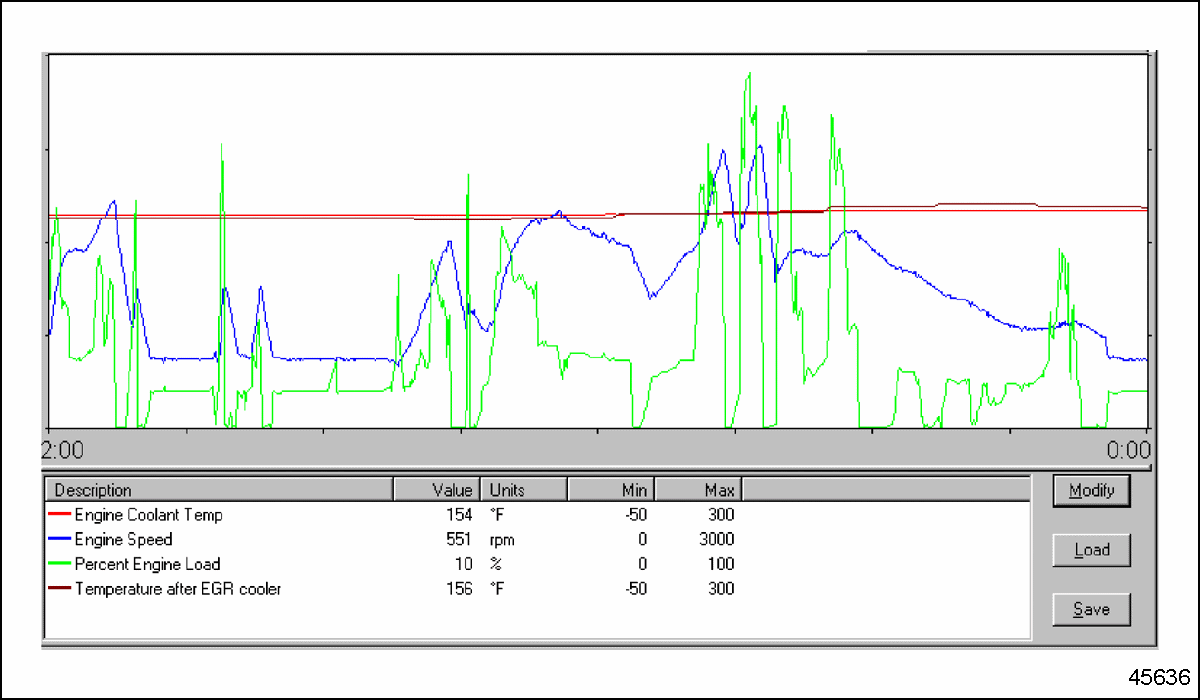
Task: Sort by the Description column header
Action: pyautogui.click(x=218, y=490)
